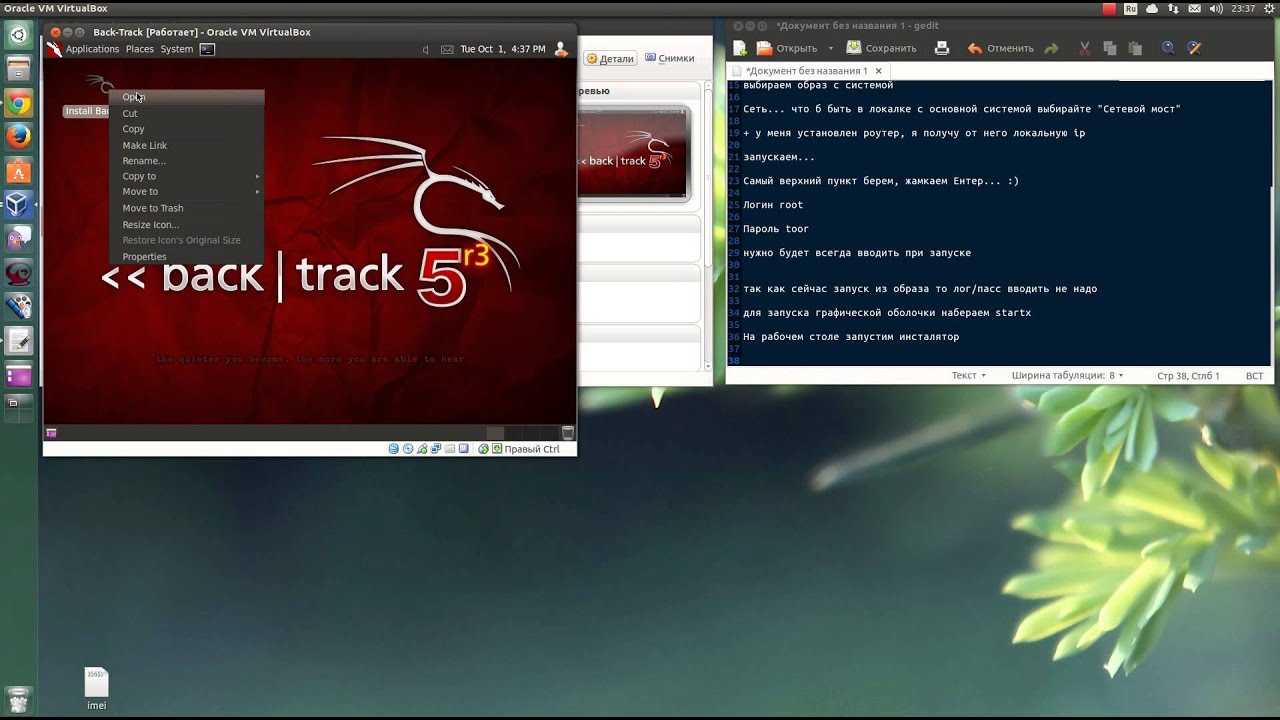The image size is (1280, 720).
Task: Open the find magnifier tool in gedit
Action: tap(1168, 48)
